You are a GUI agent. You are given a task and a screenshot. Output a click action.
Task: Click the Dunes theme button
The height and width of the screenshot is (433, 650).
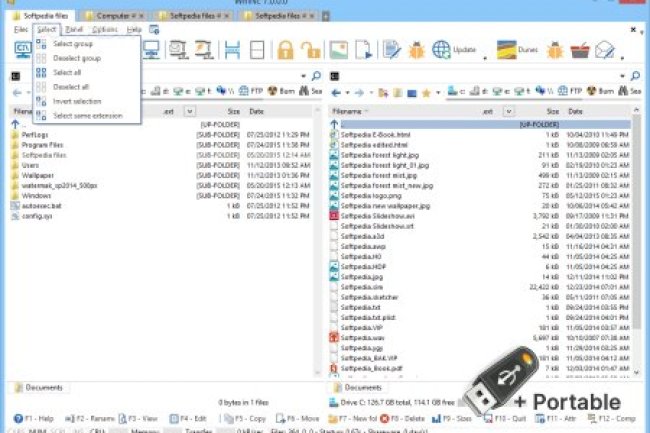[517, 50]
